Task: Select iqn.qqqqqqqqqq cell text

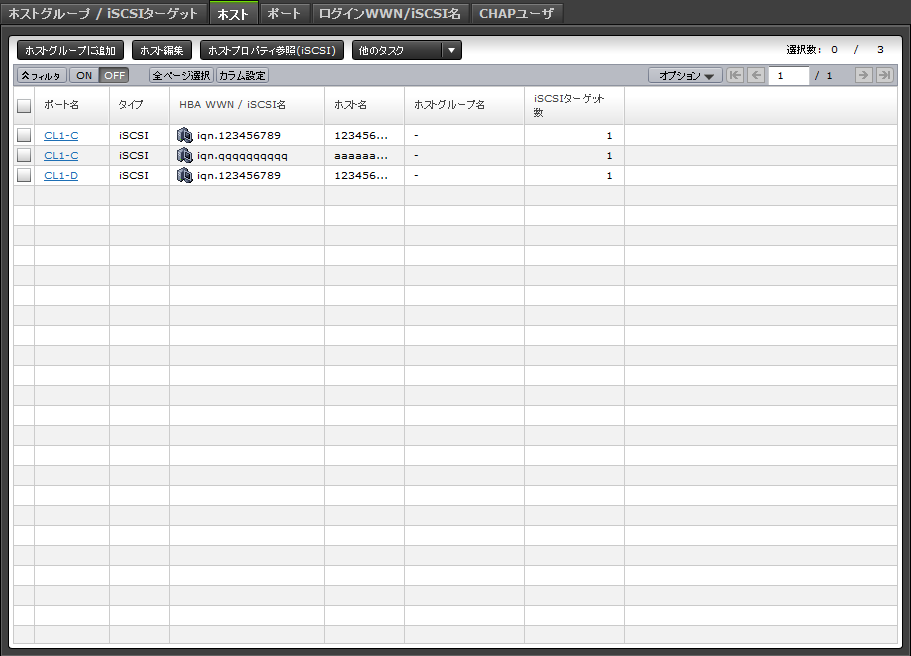Action: [x=242, y=156]
